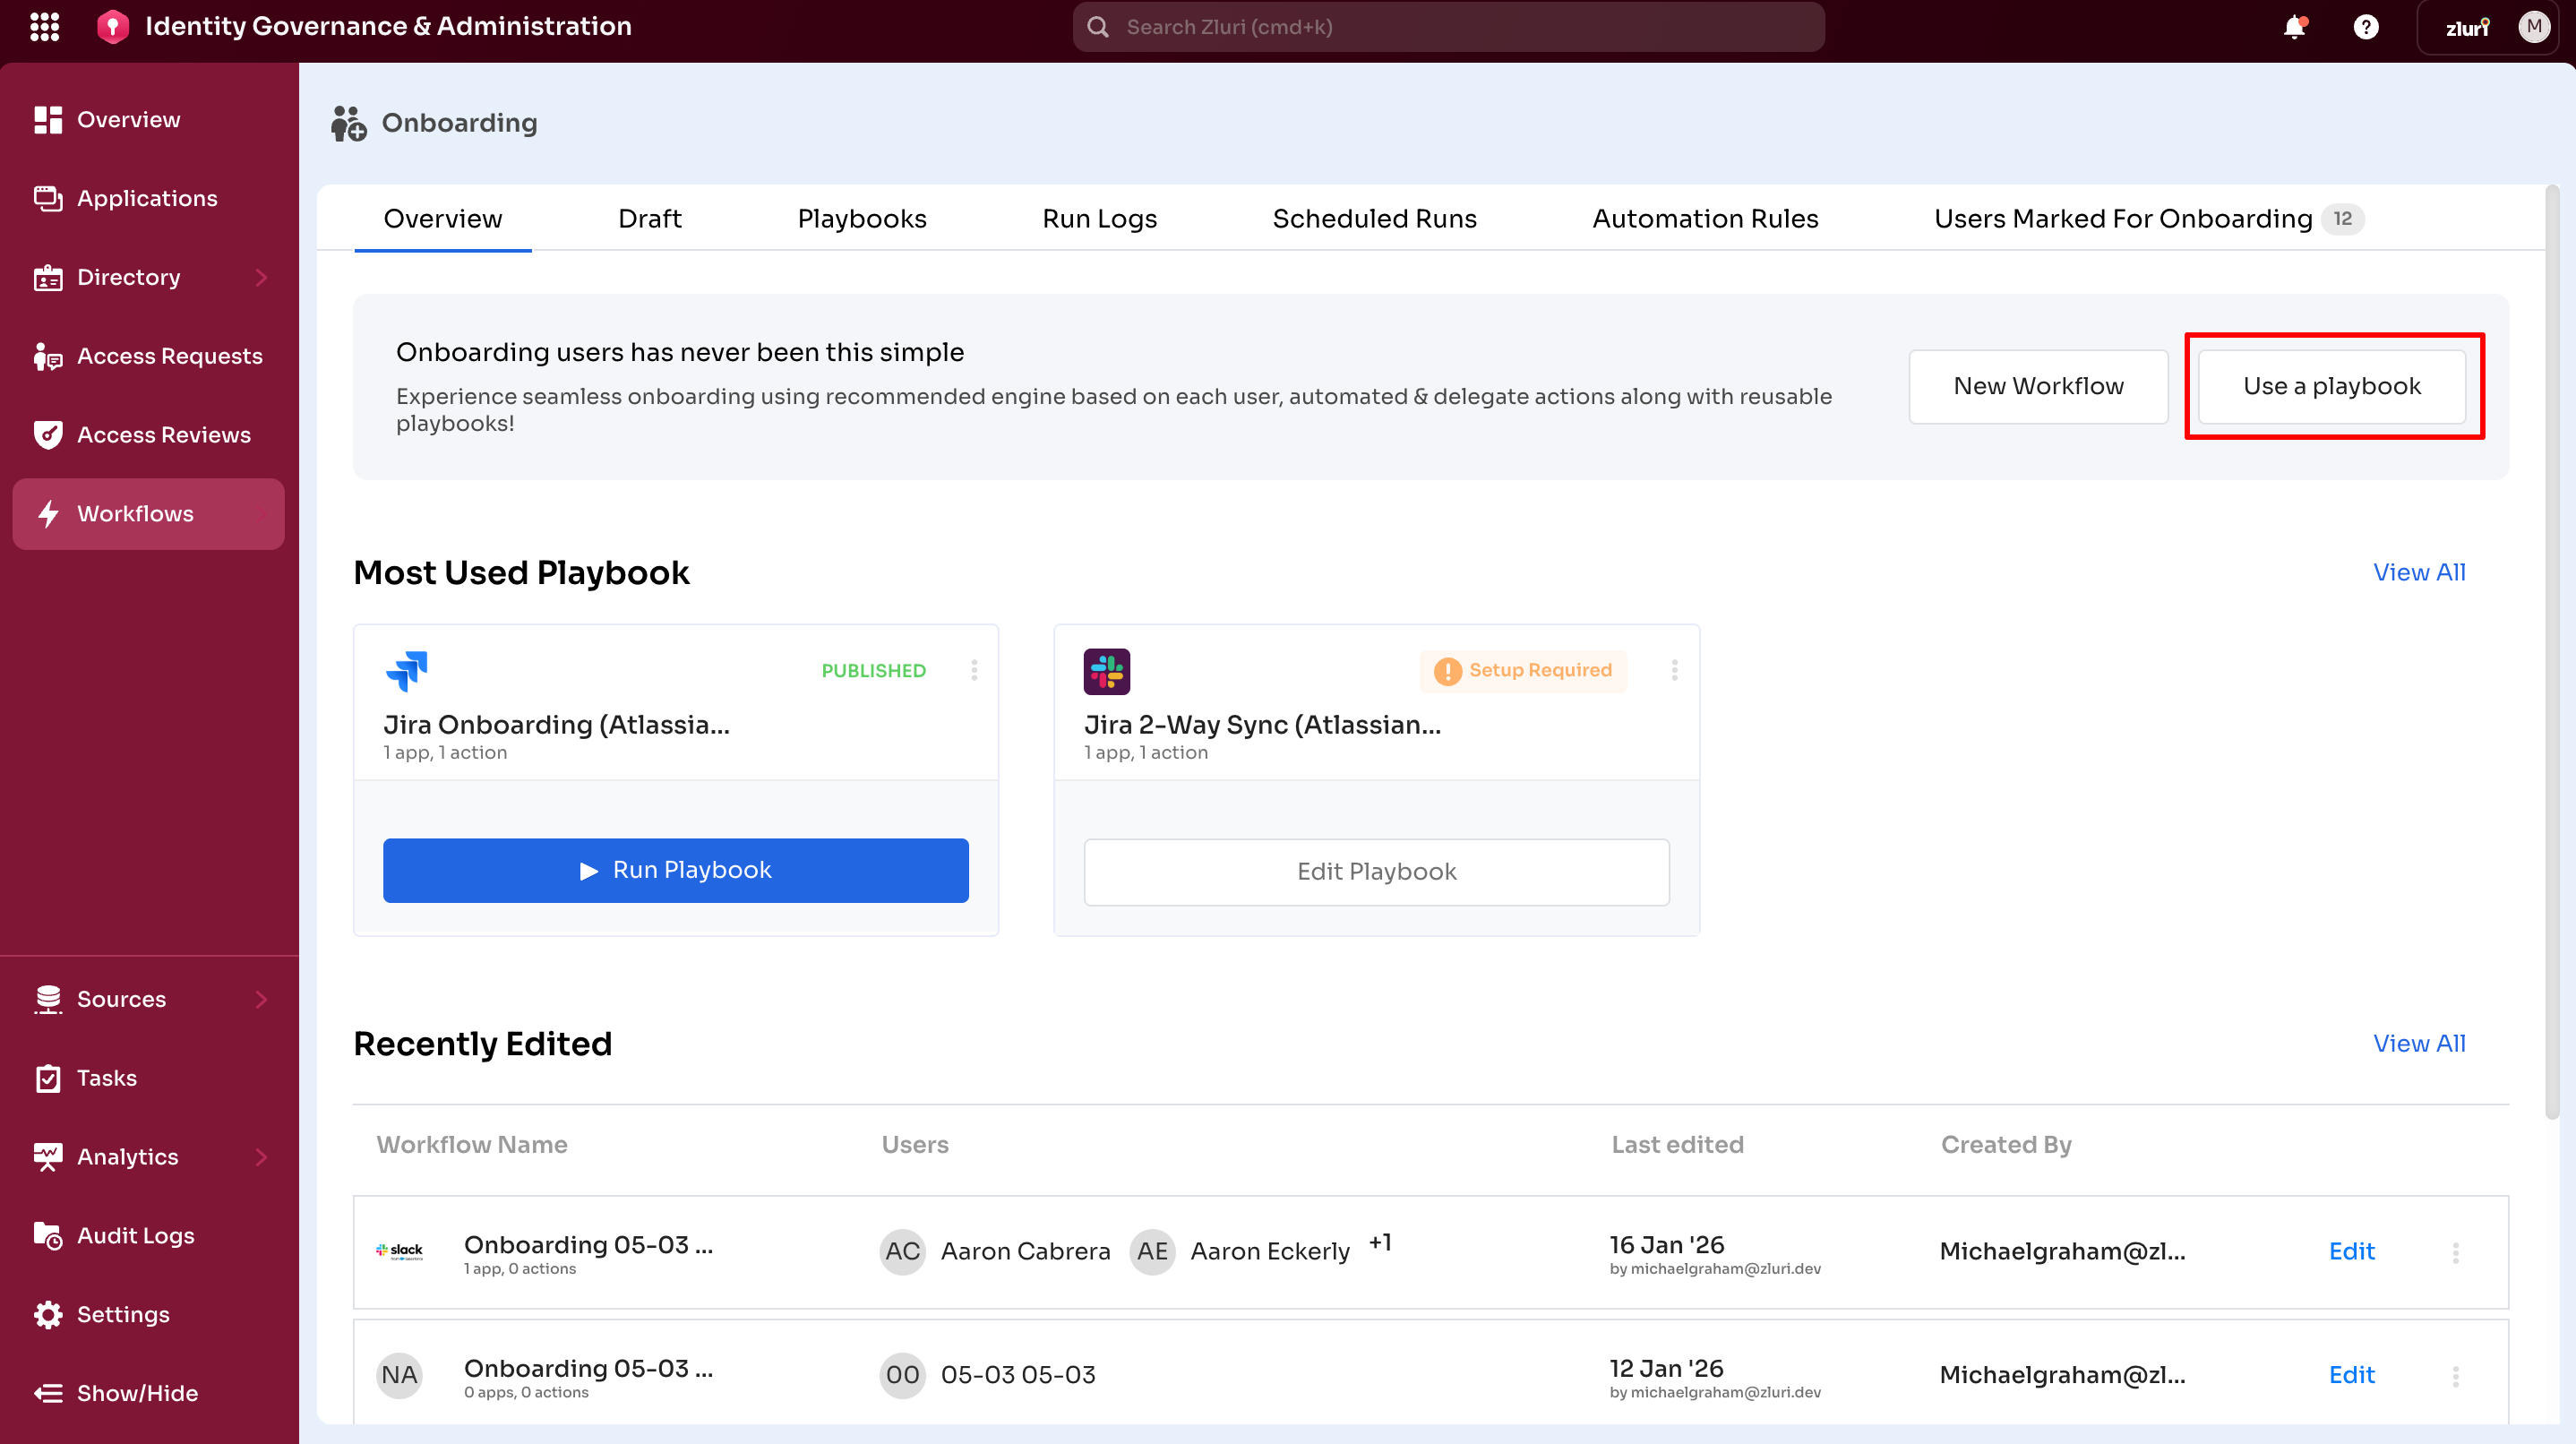2576x1444 pixels.
Task: Open the help question mark icon
Action: [2366, 27]
